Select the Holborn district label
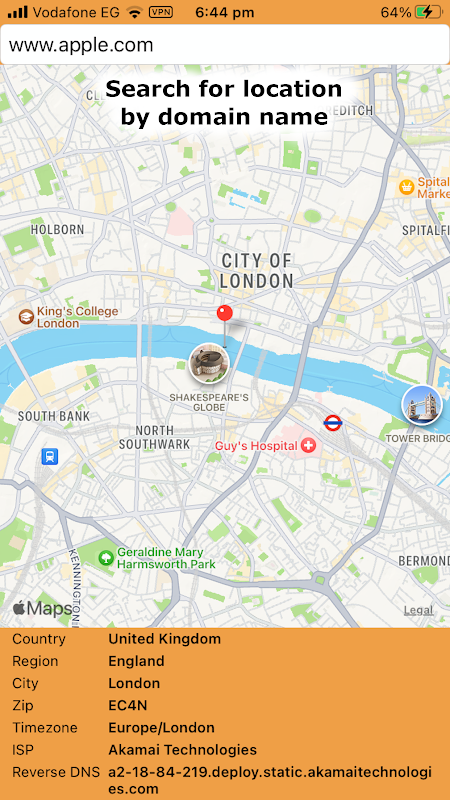Screen dimensions: 450x800 click(x=57, y=230)
